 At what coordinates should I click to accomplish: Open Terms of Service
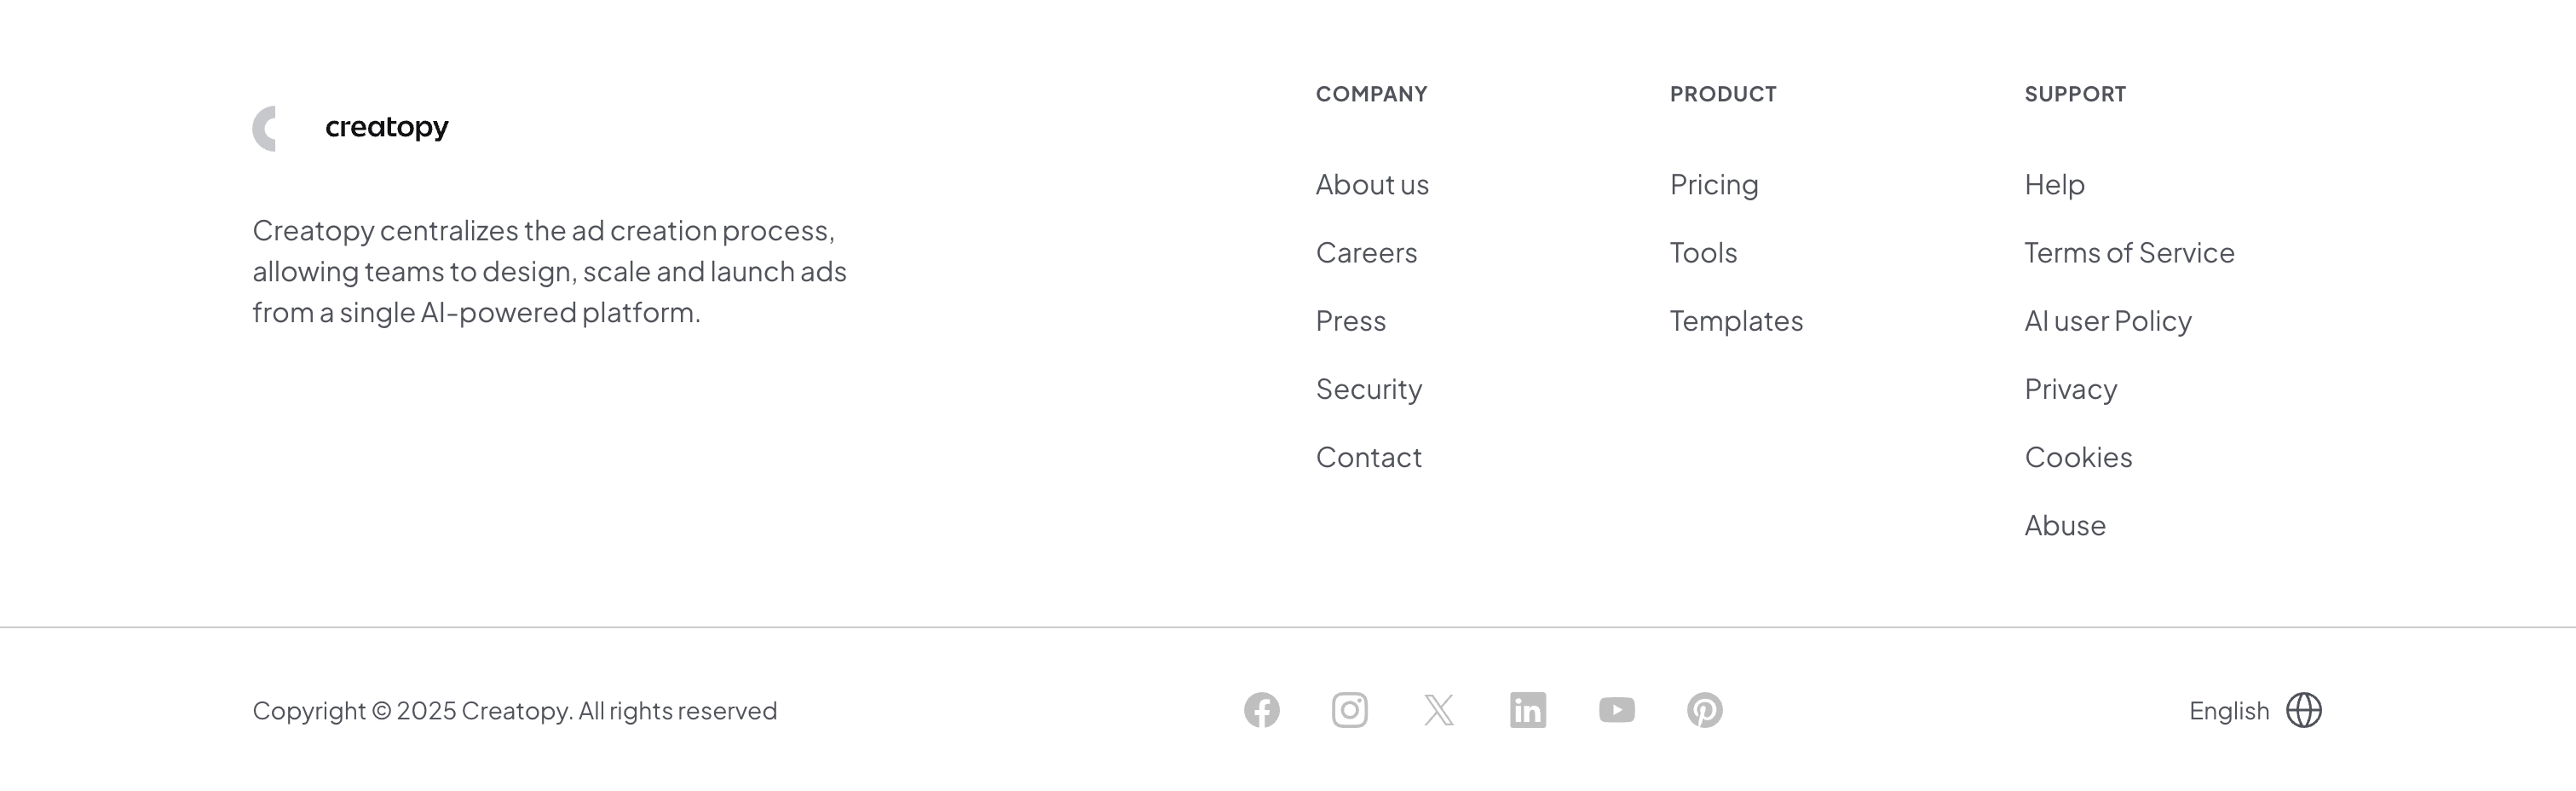tap(2129, 253)
